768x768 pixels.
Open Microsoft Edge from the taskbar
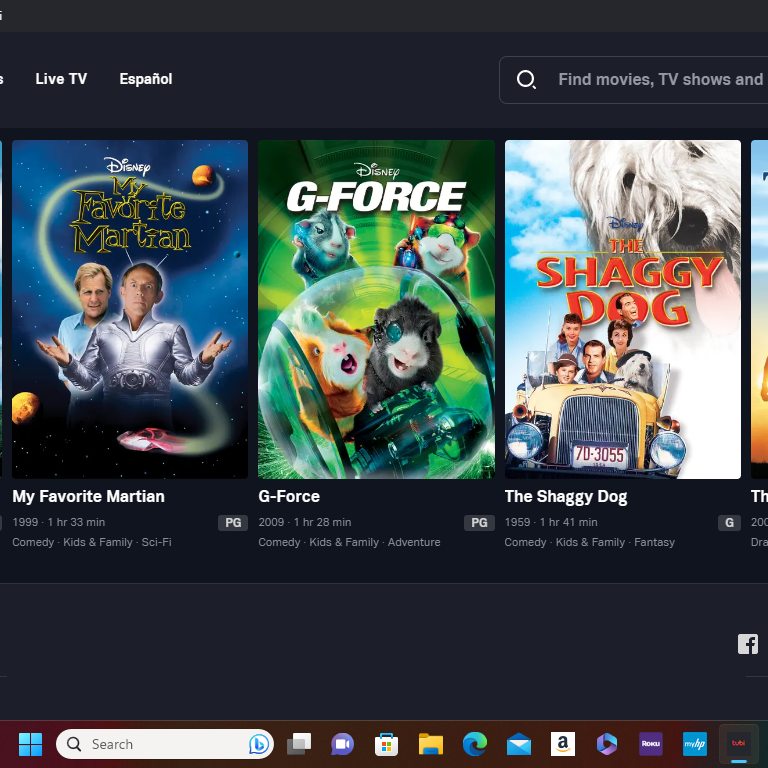[x=475, y=744]
